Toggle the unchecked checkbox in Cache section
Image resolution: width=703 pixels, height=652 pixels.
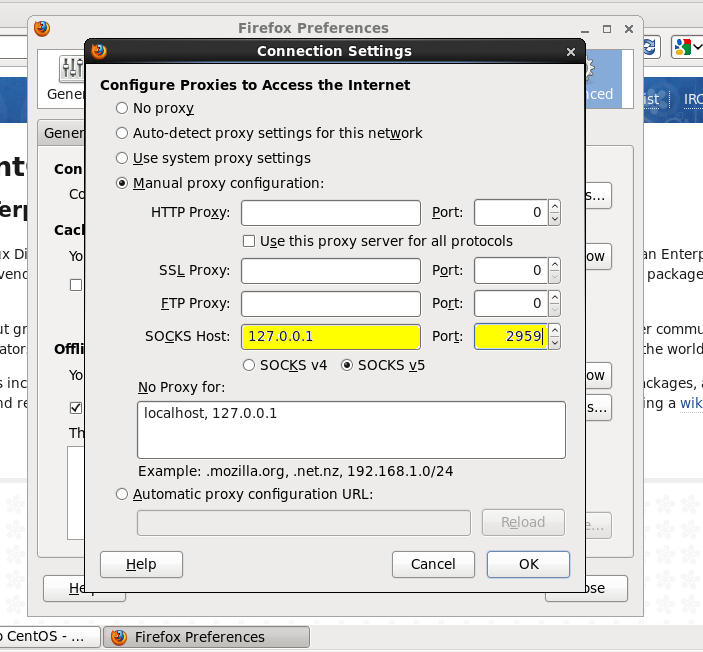click(x=76, y=285)
